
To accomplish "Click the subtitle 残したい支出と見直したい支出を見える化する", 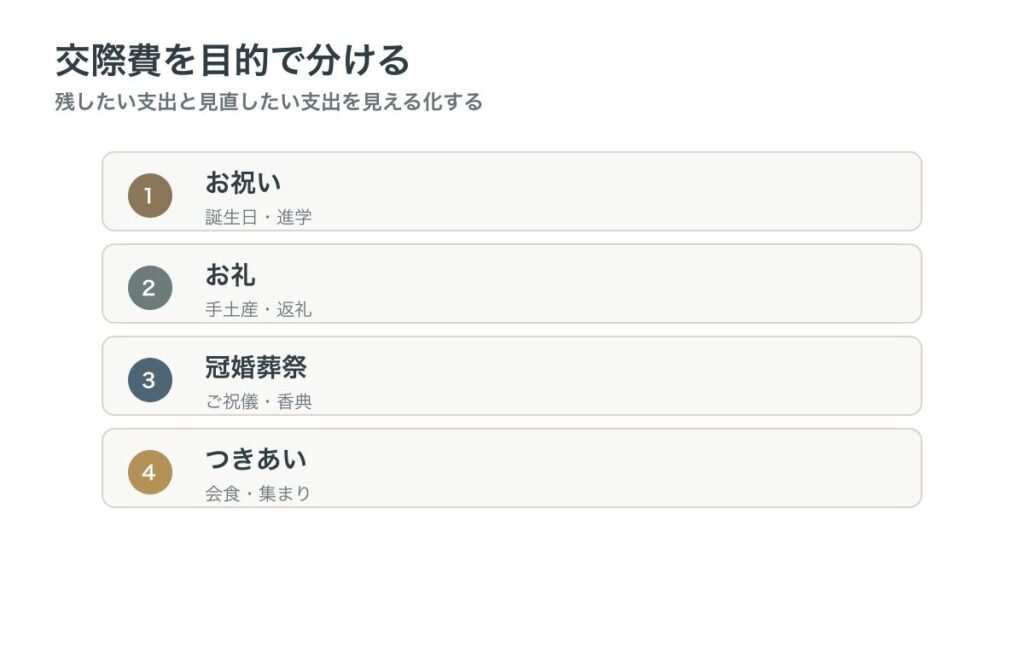I will 268,102.
